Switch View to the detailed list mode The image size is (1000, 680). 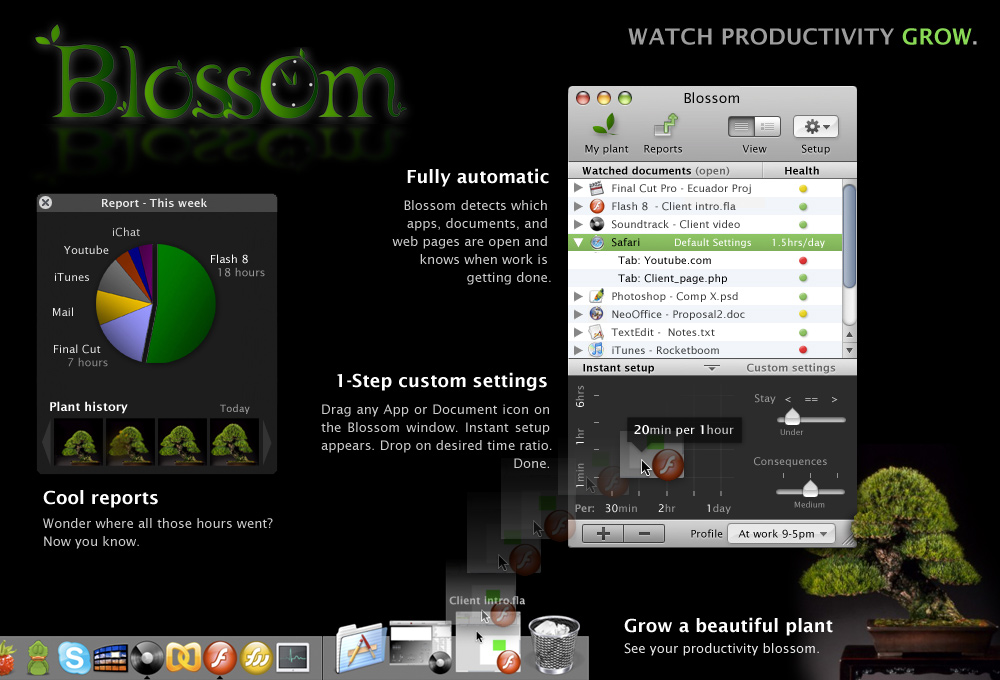click(x=767, y=126)
